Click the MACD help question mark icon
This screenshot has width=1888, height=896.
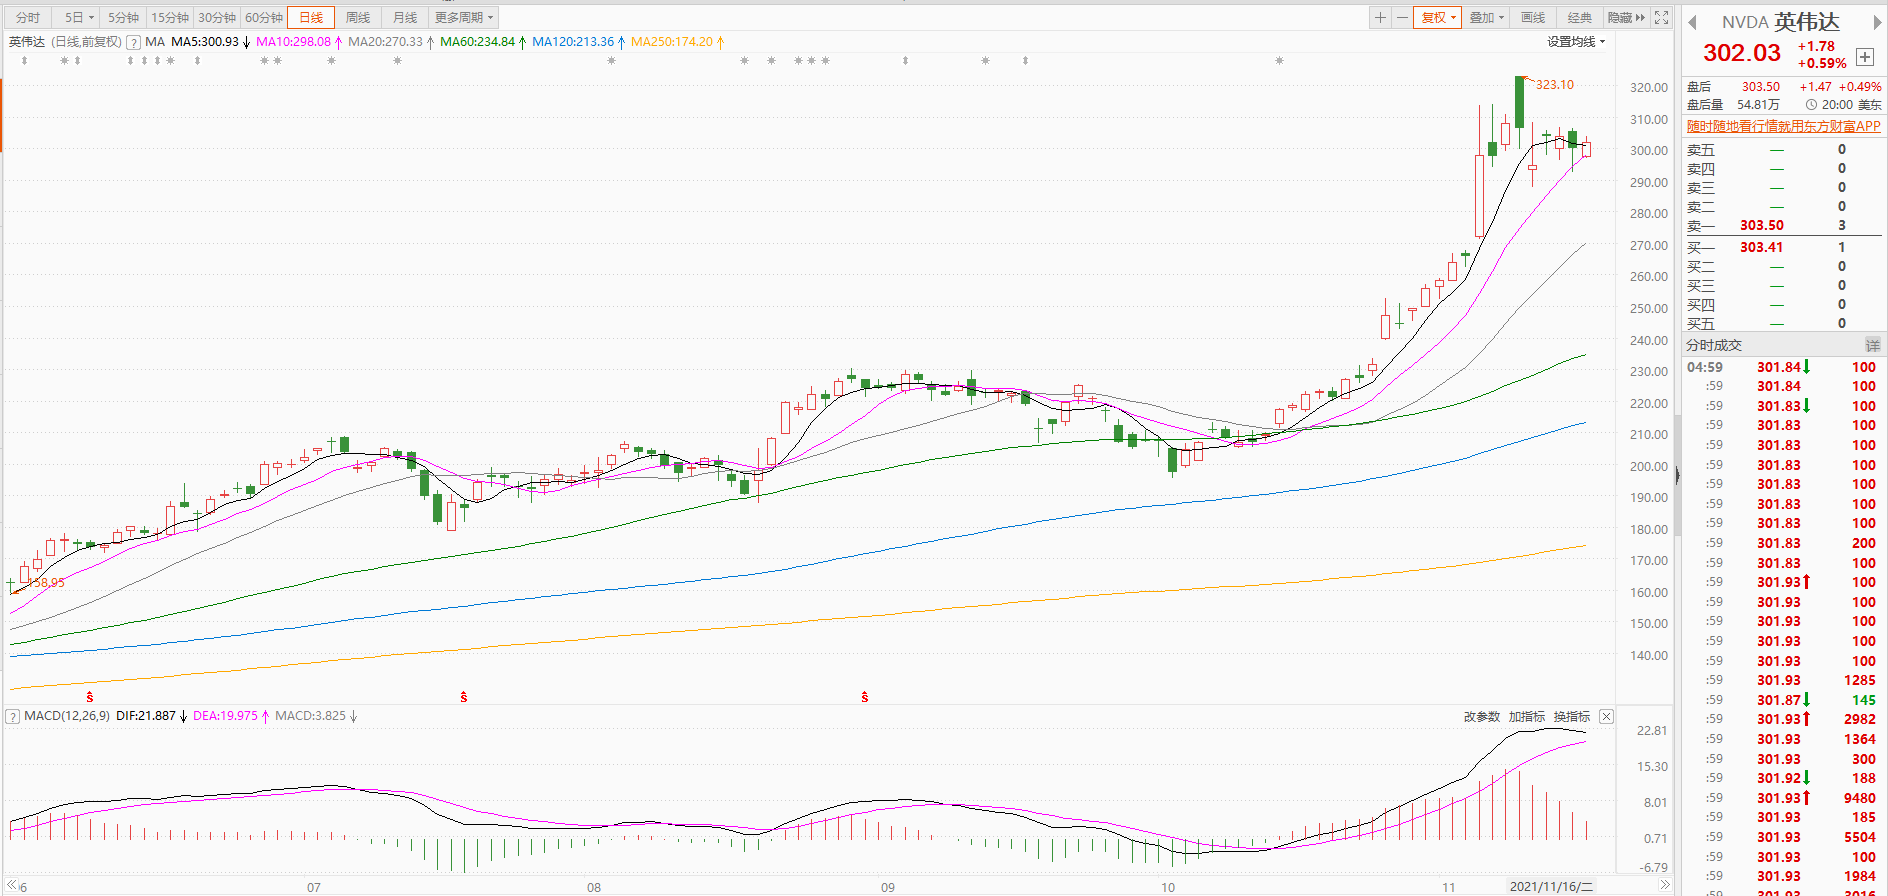(x=13, y=716)
